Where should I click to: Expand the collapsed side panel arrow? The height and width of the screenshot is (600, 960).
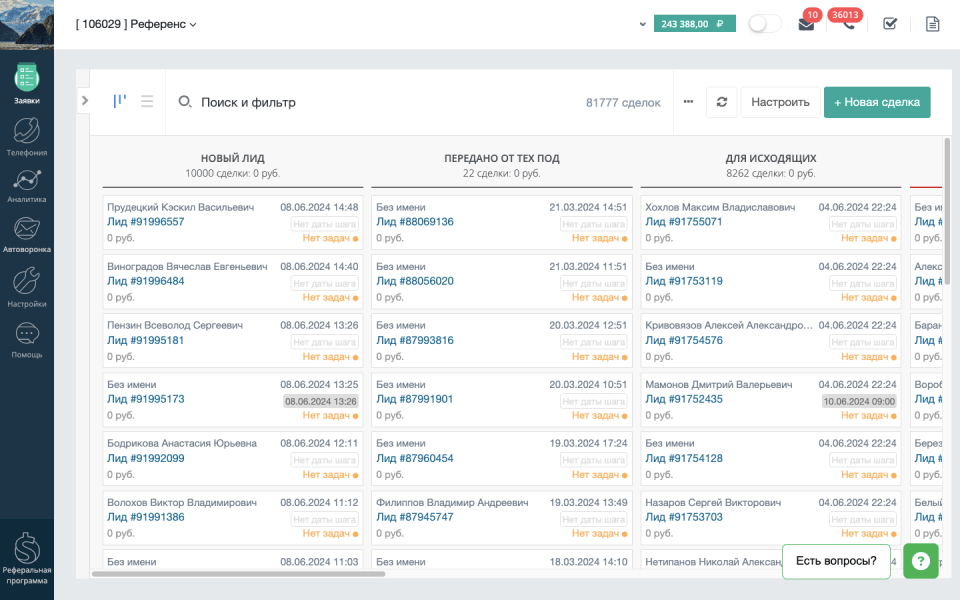point(85,100)
